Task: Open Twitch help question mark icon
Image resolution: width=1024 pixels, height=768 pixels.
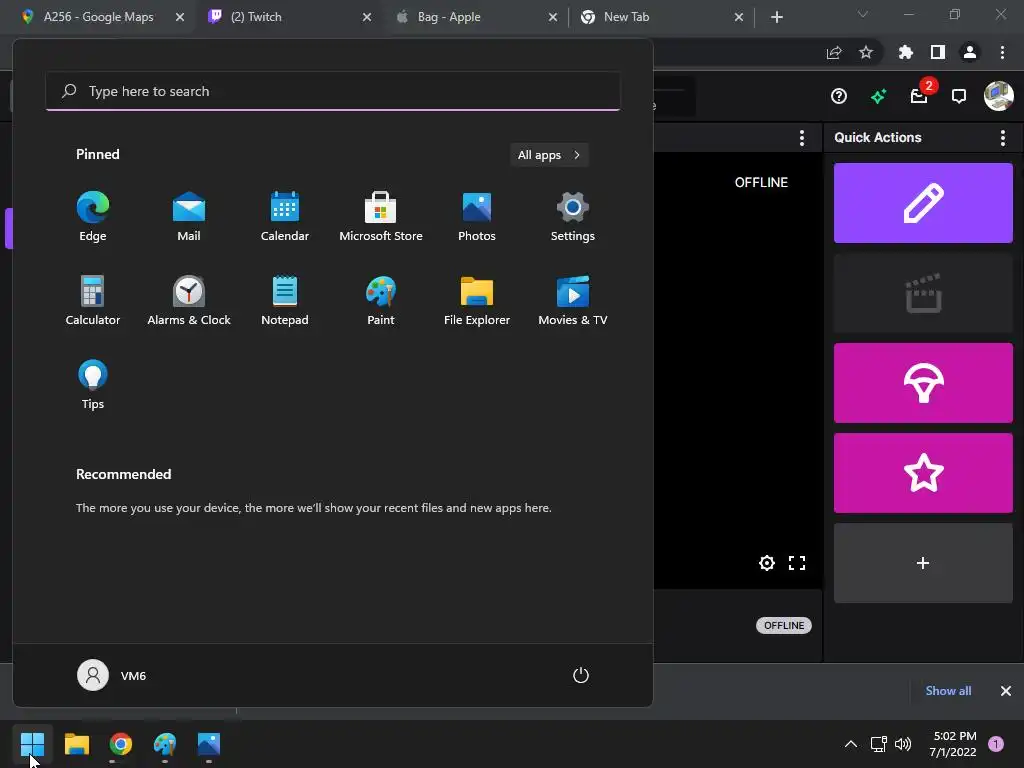Action: point(839,97)
